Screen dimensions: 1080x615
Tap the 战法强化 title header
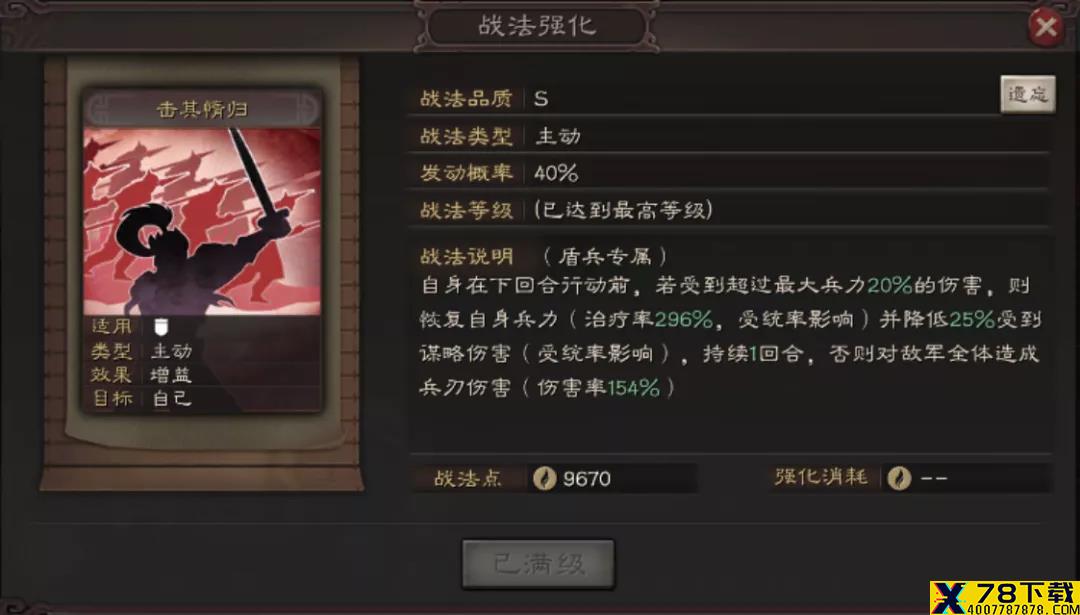537,27
